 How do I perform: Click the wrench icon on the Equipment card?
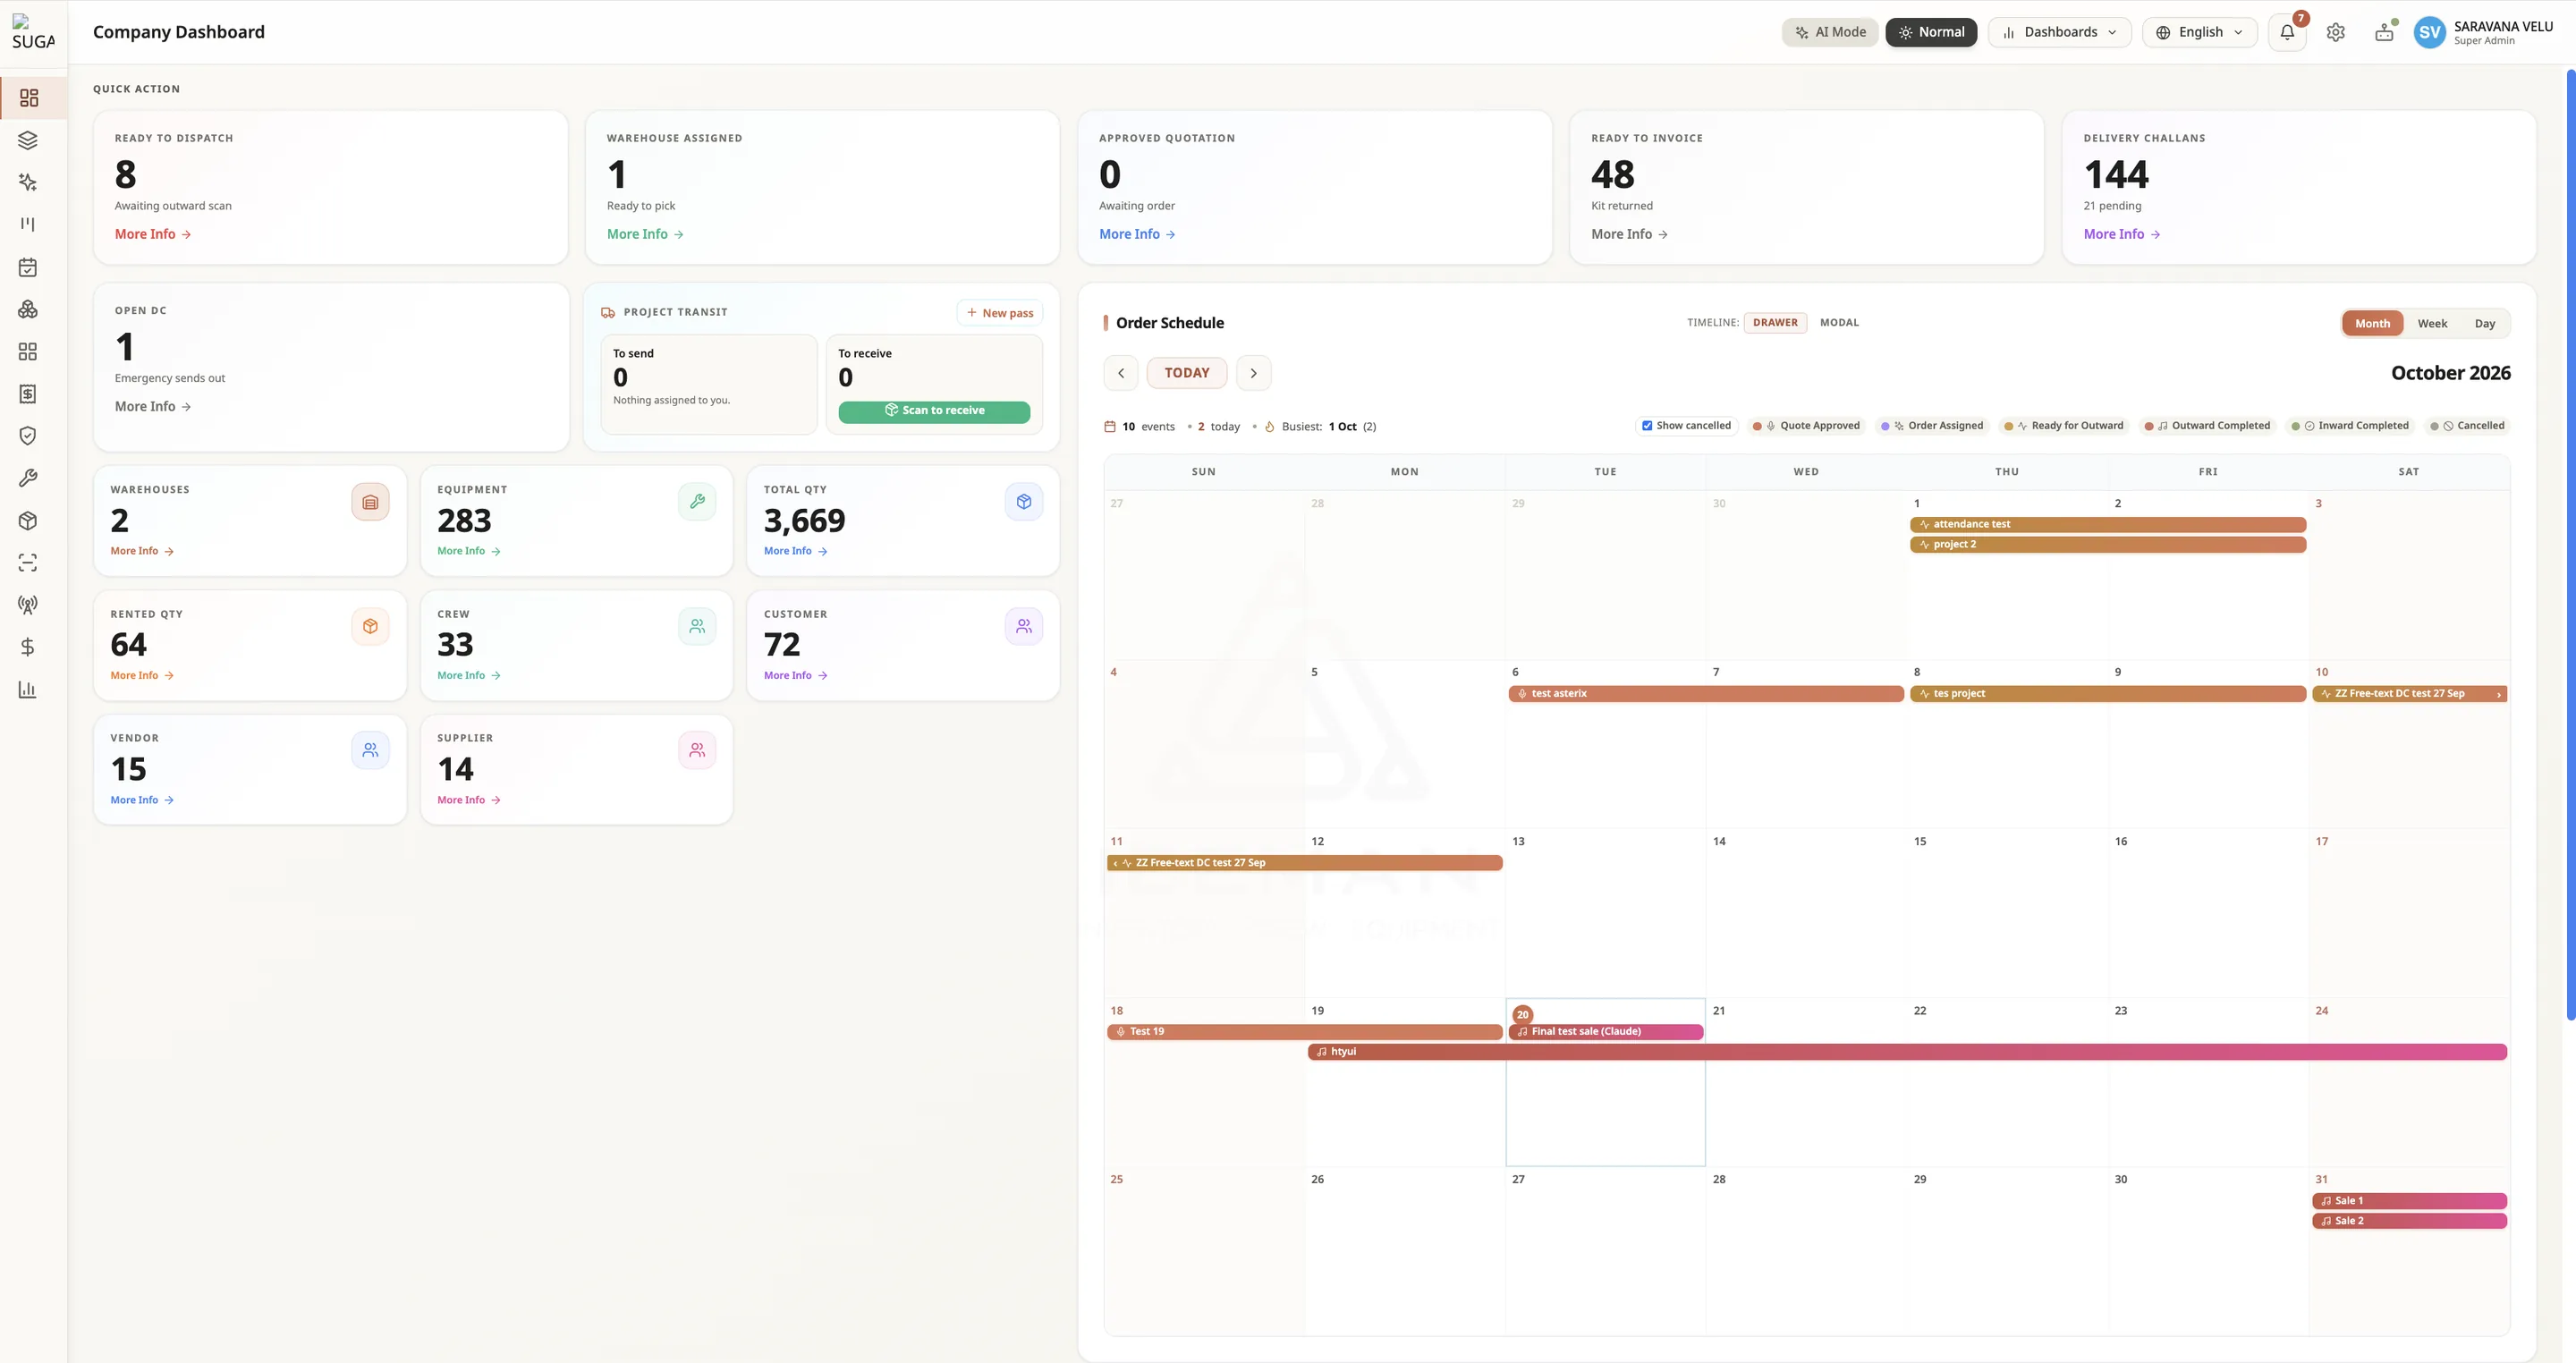click(697, 502)
